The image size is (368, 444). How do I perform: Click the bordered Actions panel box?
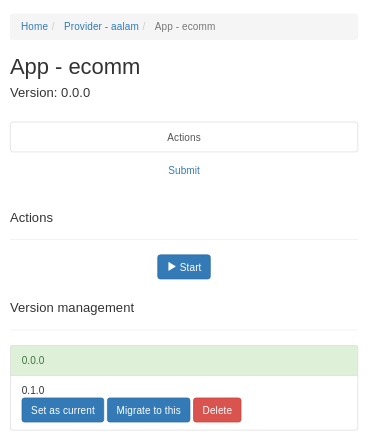pyautogui.click(x=184, y=137)
